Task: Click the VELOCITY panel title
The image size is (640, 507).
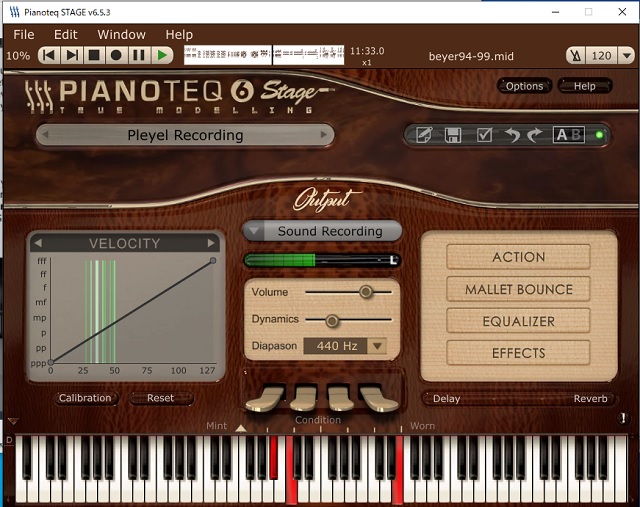Action: [x=124, y=244]
